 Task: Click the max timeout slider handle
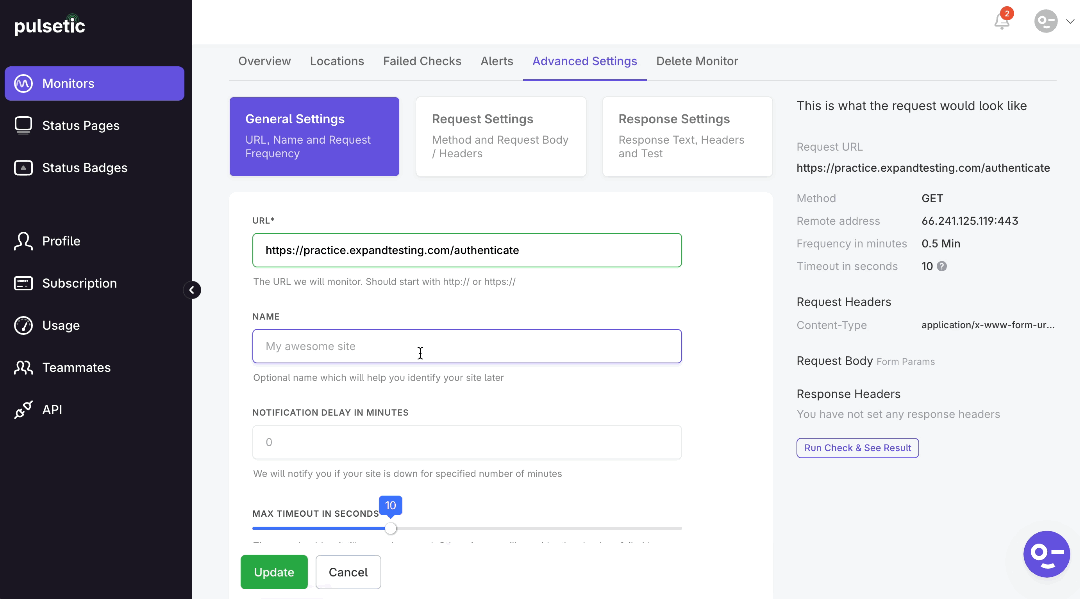point(391,528)
